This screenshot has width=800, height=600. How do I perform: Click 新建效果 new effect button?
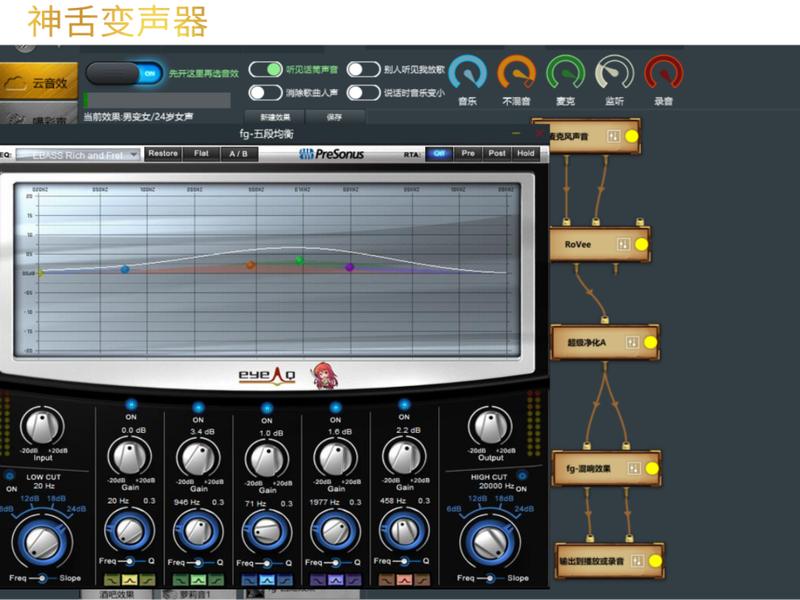[275, 117]
